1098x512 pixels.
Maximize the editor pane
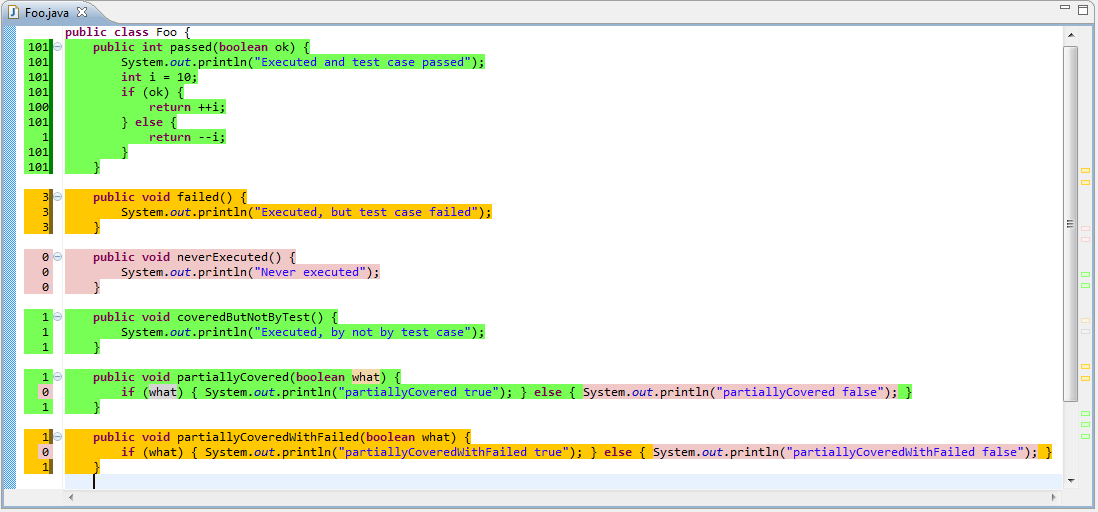click(x=1083, y=10)
